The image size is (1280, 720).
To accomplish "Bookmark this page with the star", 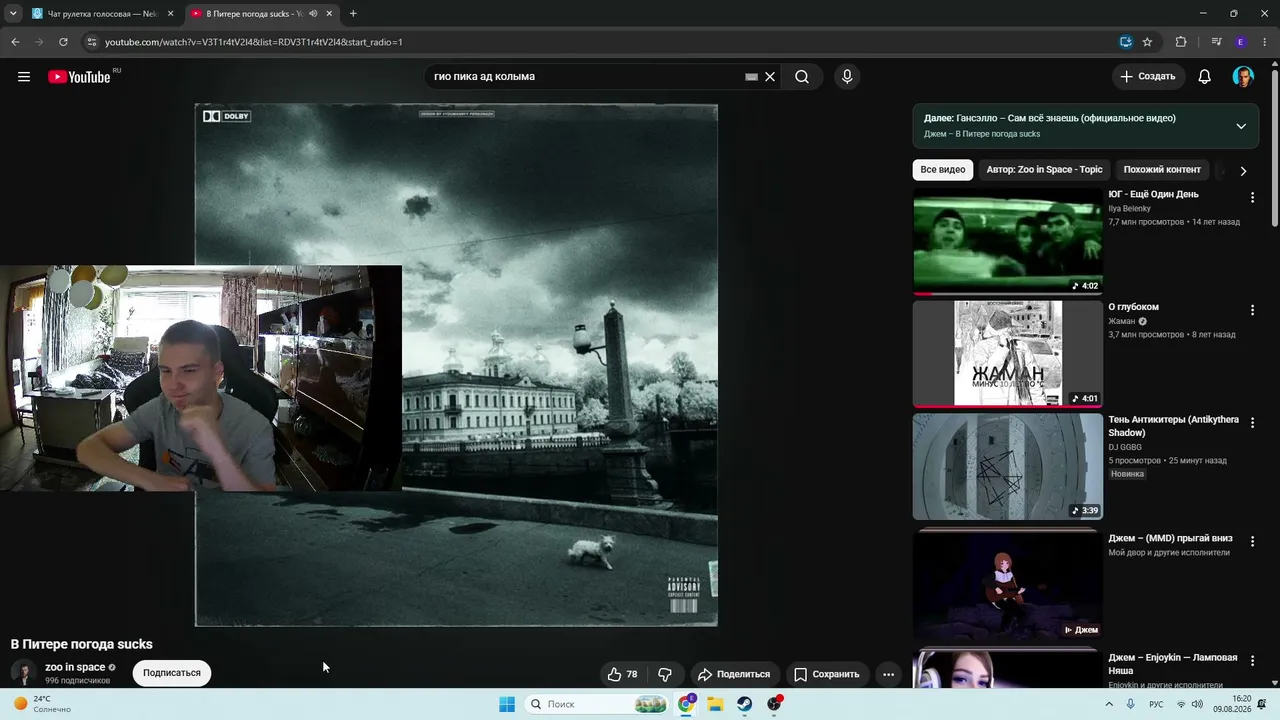I will tap(1147, 42).
